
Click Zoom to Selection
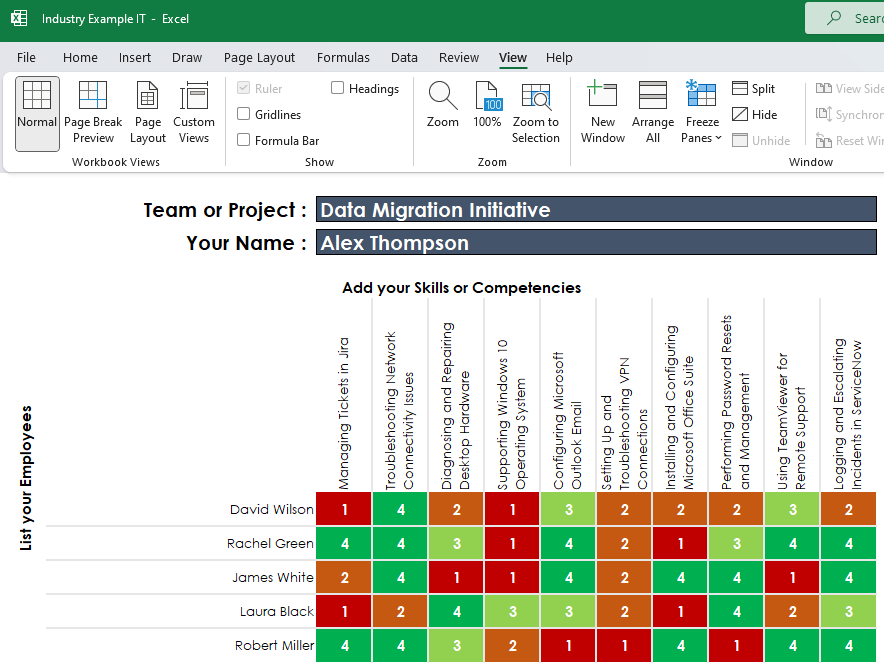[536, 112]
